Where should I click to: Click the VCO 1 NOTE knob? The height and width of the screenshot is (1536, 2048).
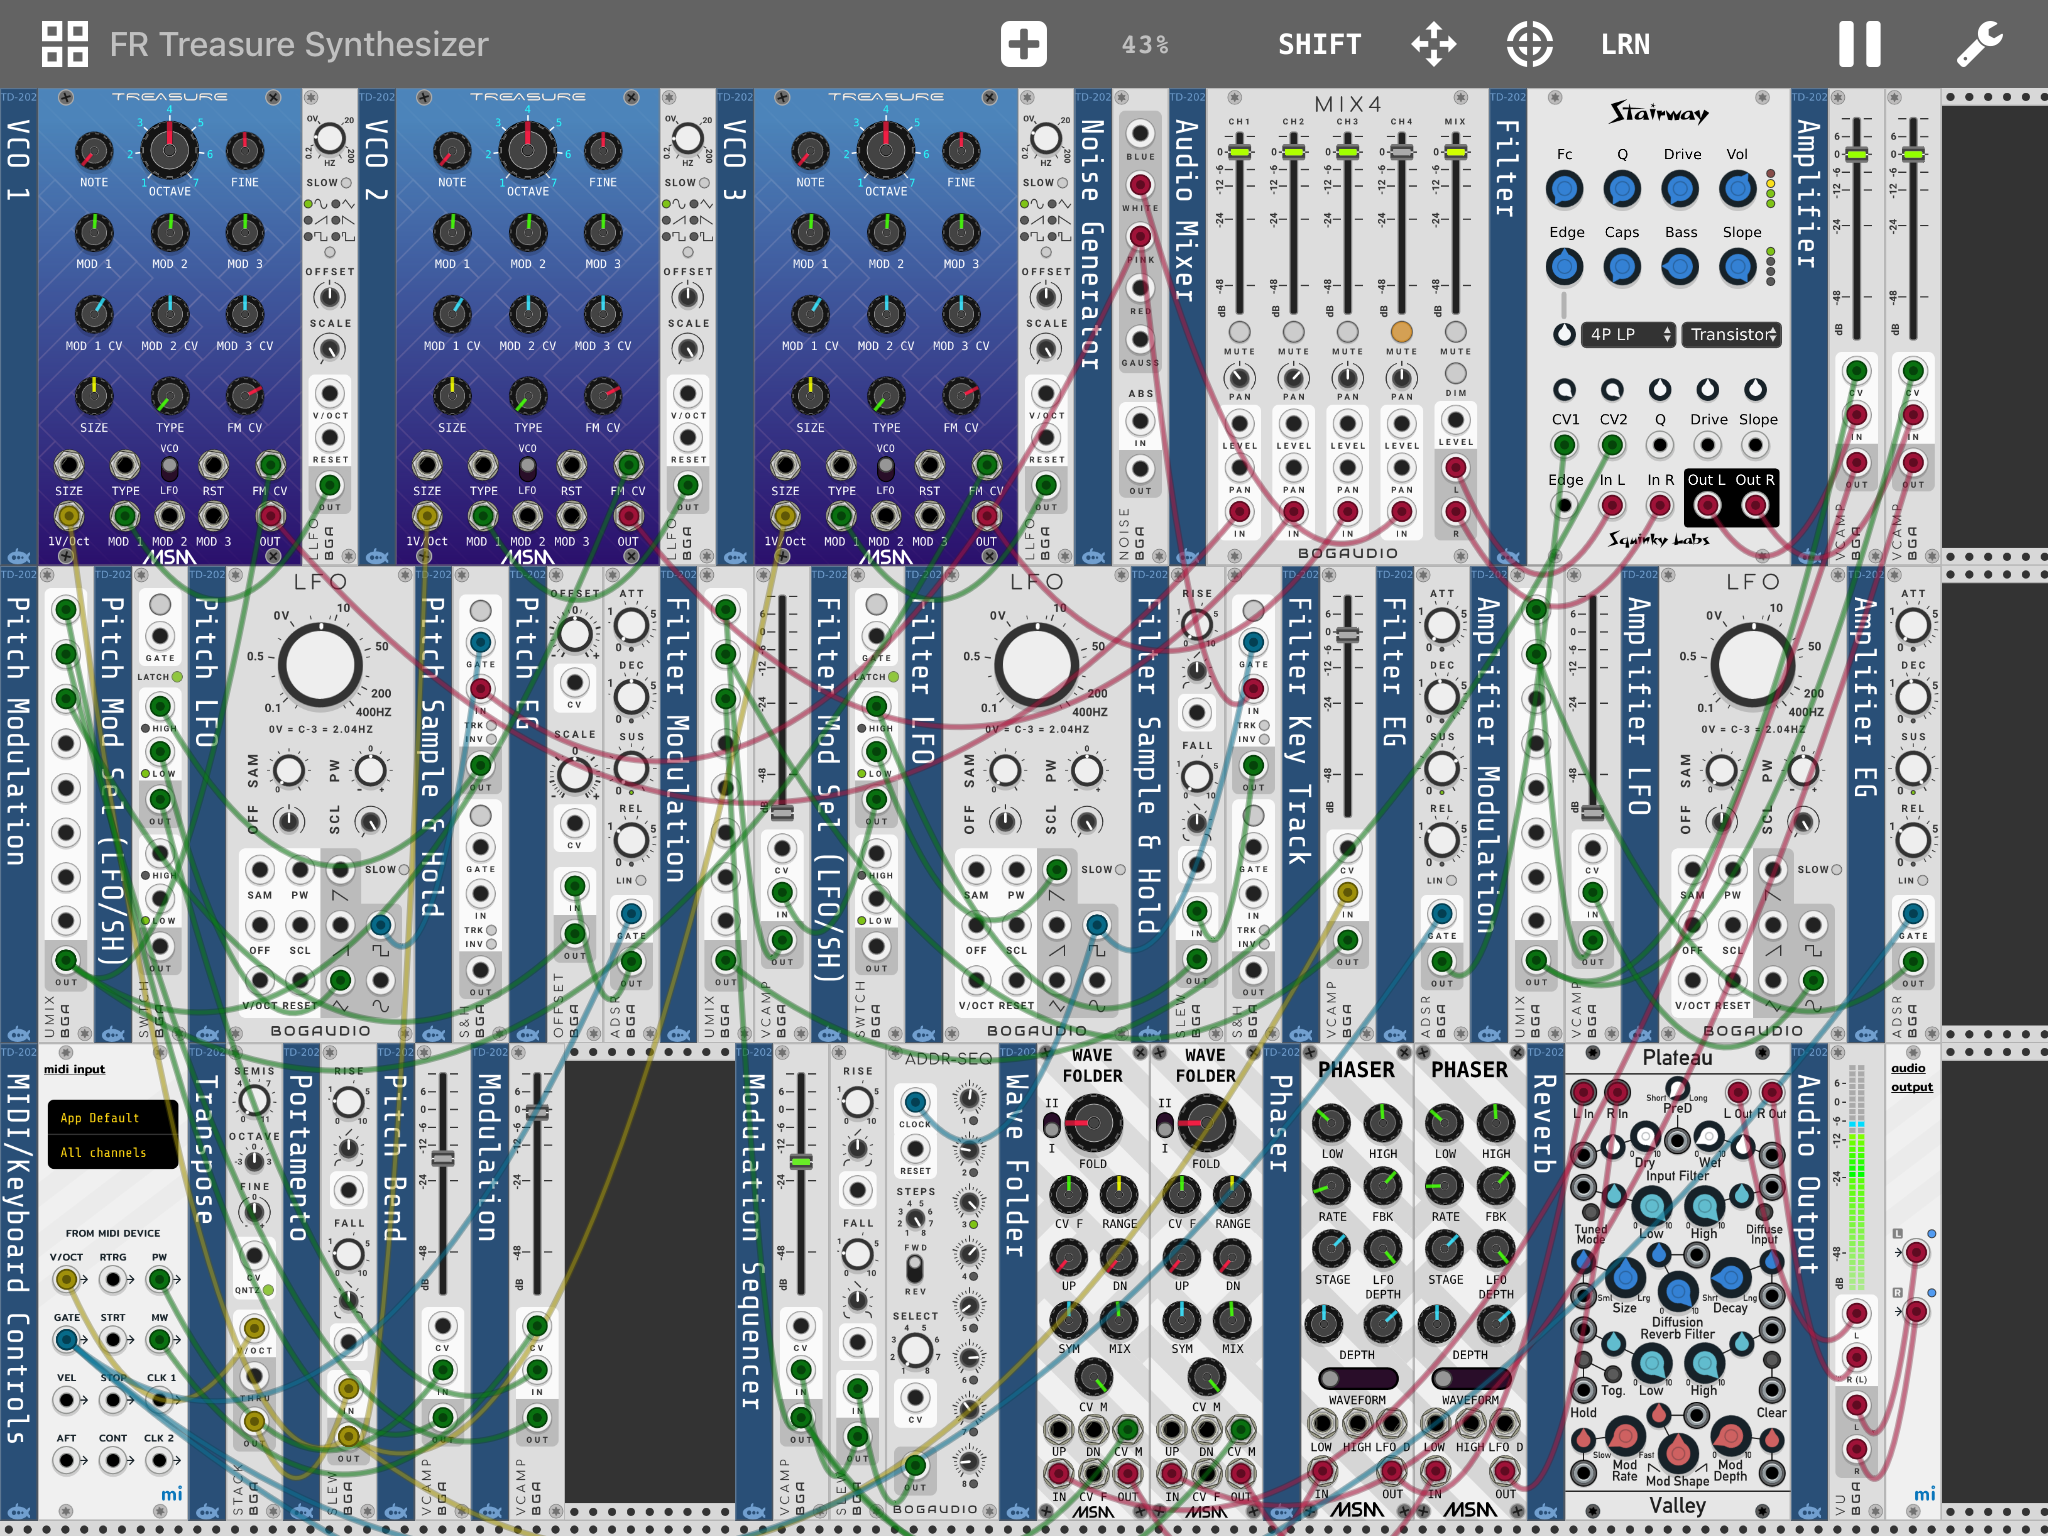click(93, 151)
